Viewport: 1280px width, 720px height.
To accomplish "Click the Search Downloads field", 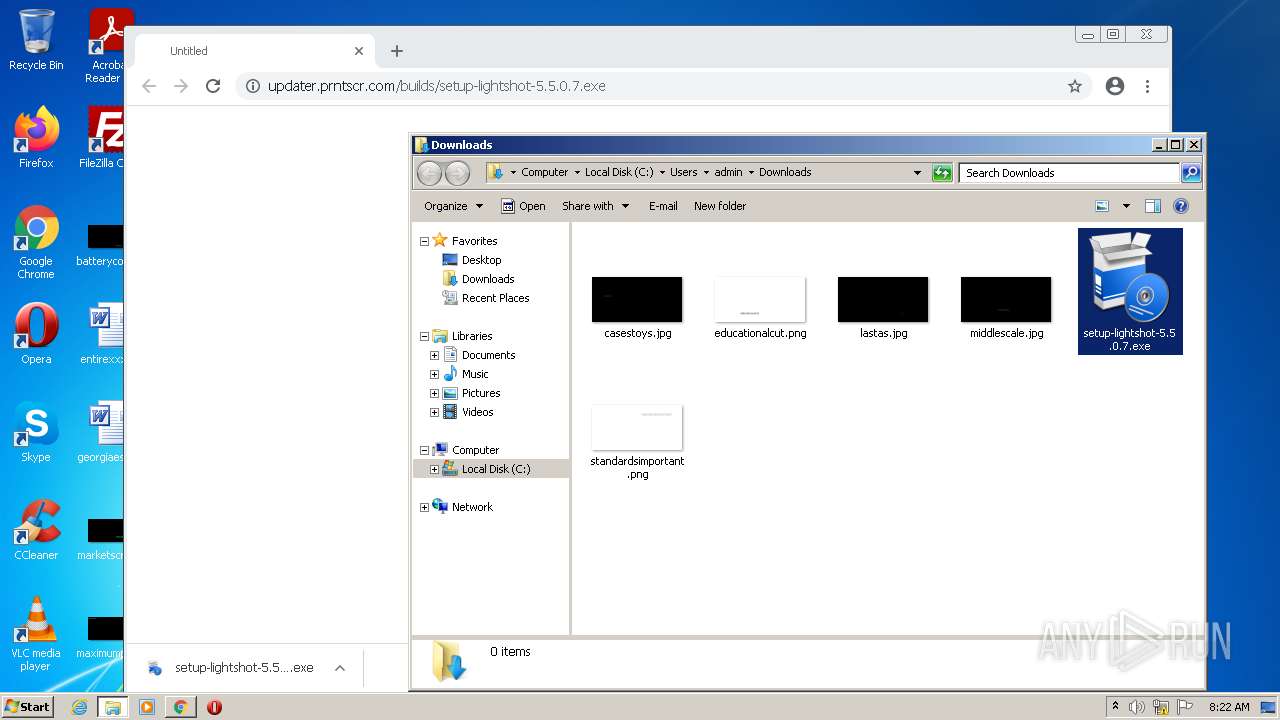I will pos(1069,173).
